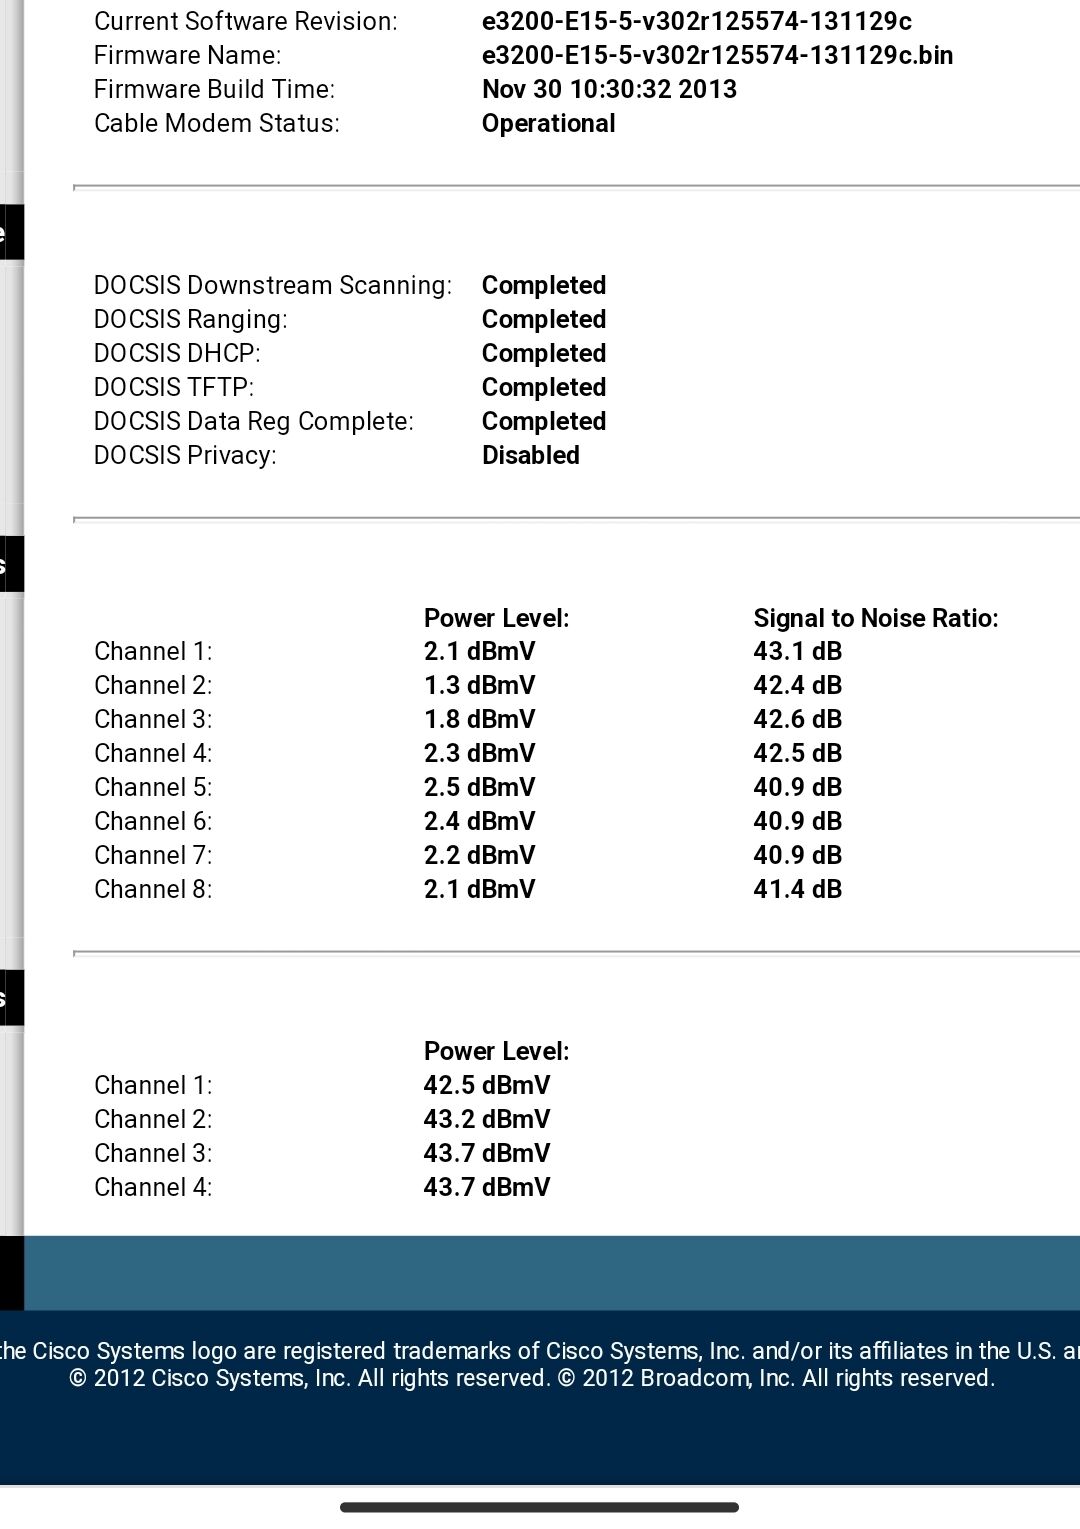The image size is (1080, 1529).
Task: Click the Signal to Noise Ratio header
Action: point(876,618)
